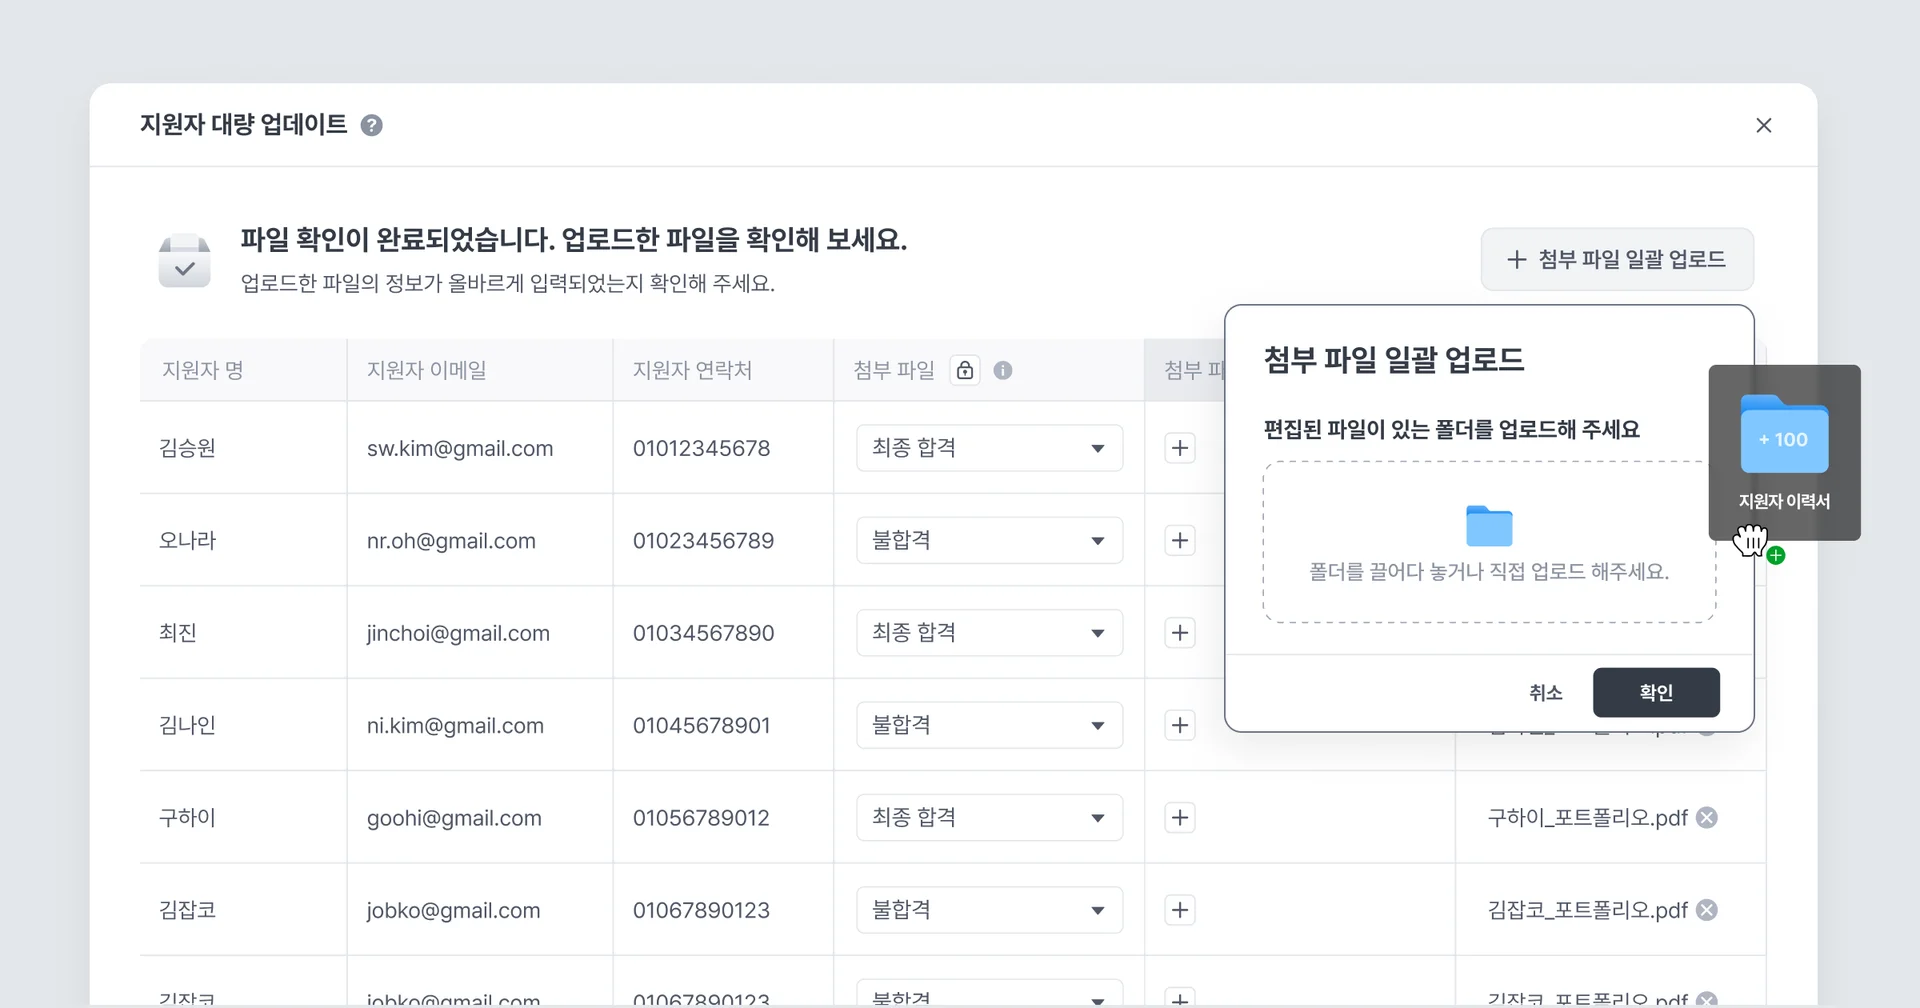Delete 구하이_포트폴리오.pdf attachment
The image size is (1920, 1008).
tap(1707, 817)
